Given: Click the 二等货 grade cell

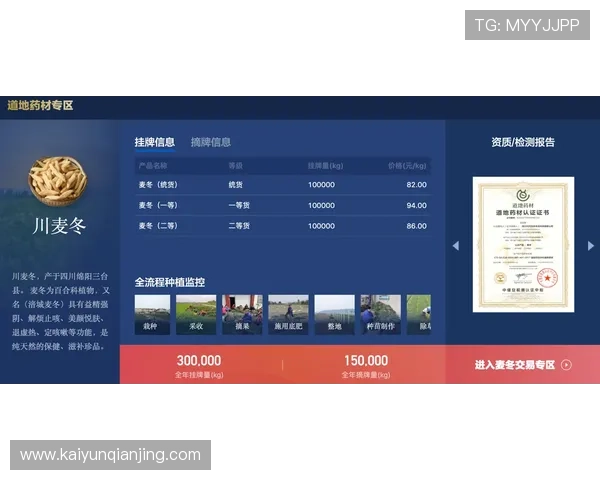Looking at the screenshot, I should pos(239,226).
